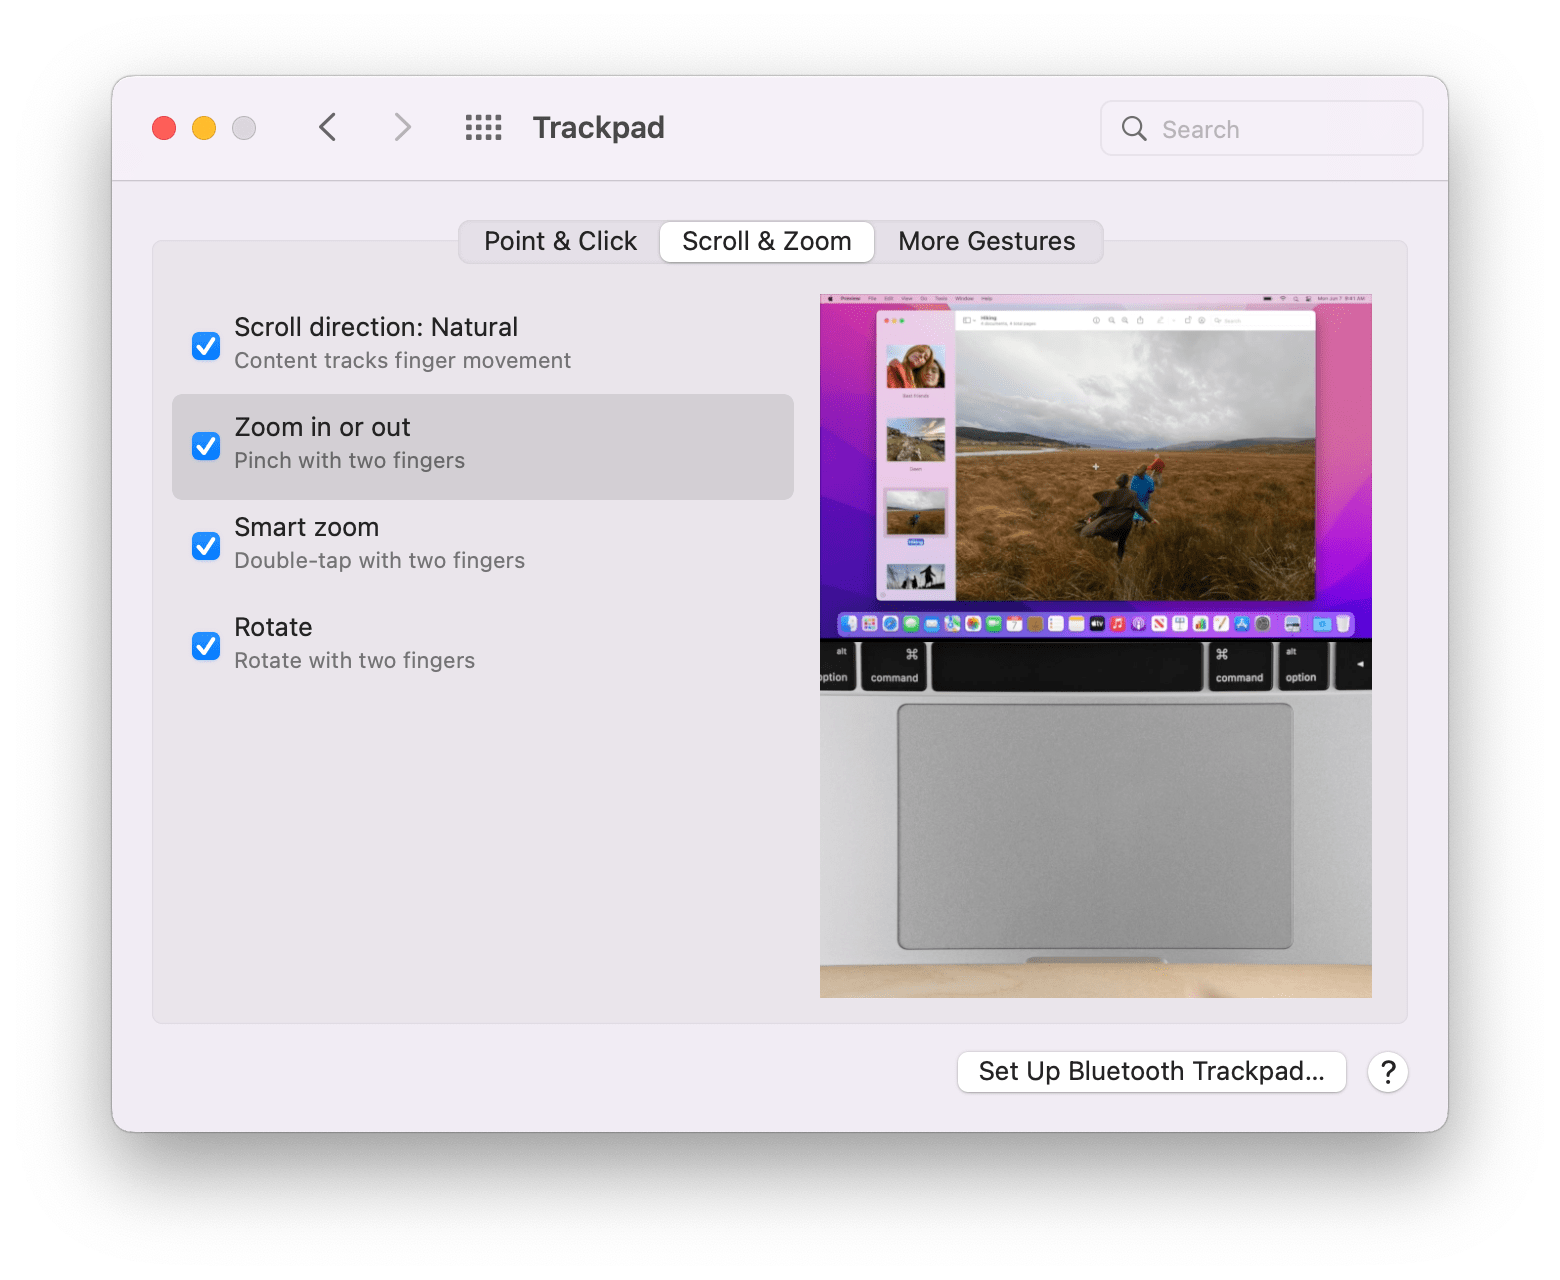
Task: Click the Calendar icon in the preview Dock
Action: click(x=1013, y=624)
